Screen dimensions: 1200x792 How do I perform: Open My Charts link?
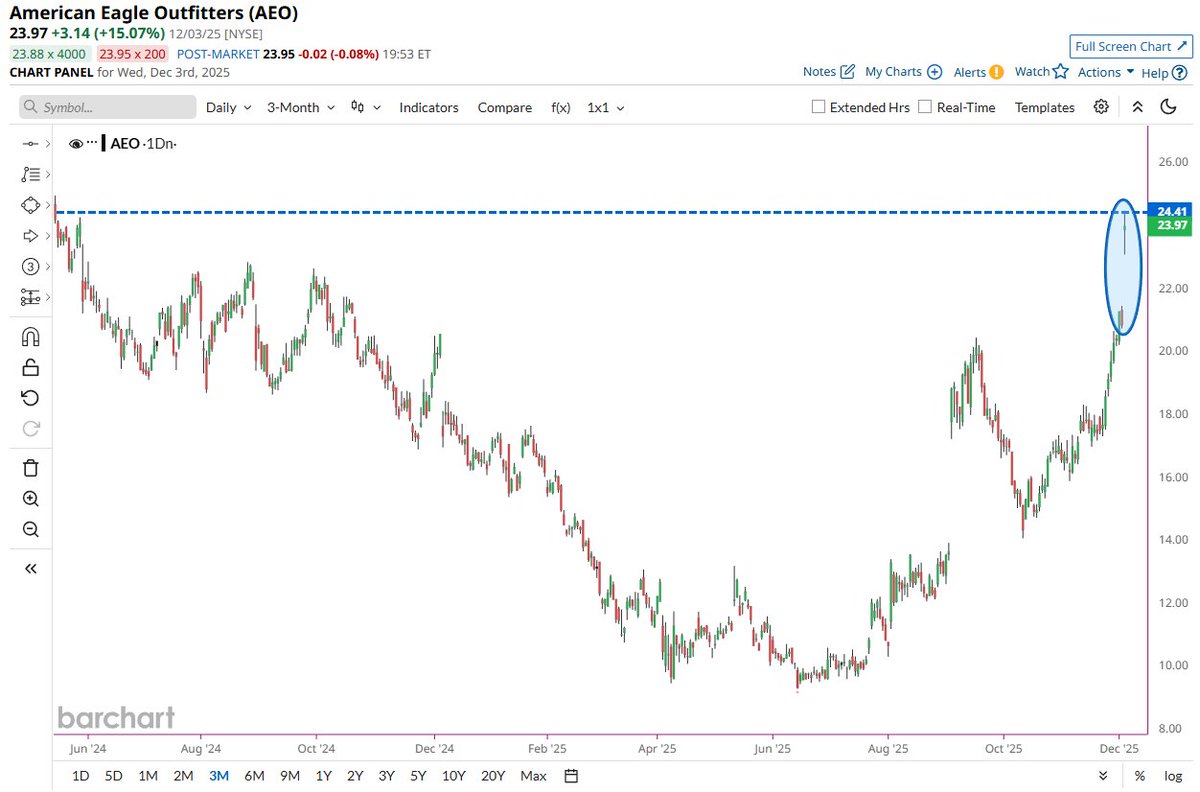pyautogui.click(x=903, y=72)
